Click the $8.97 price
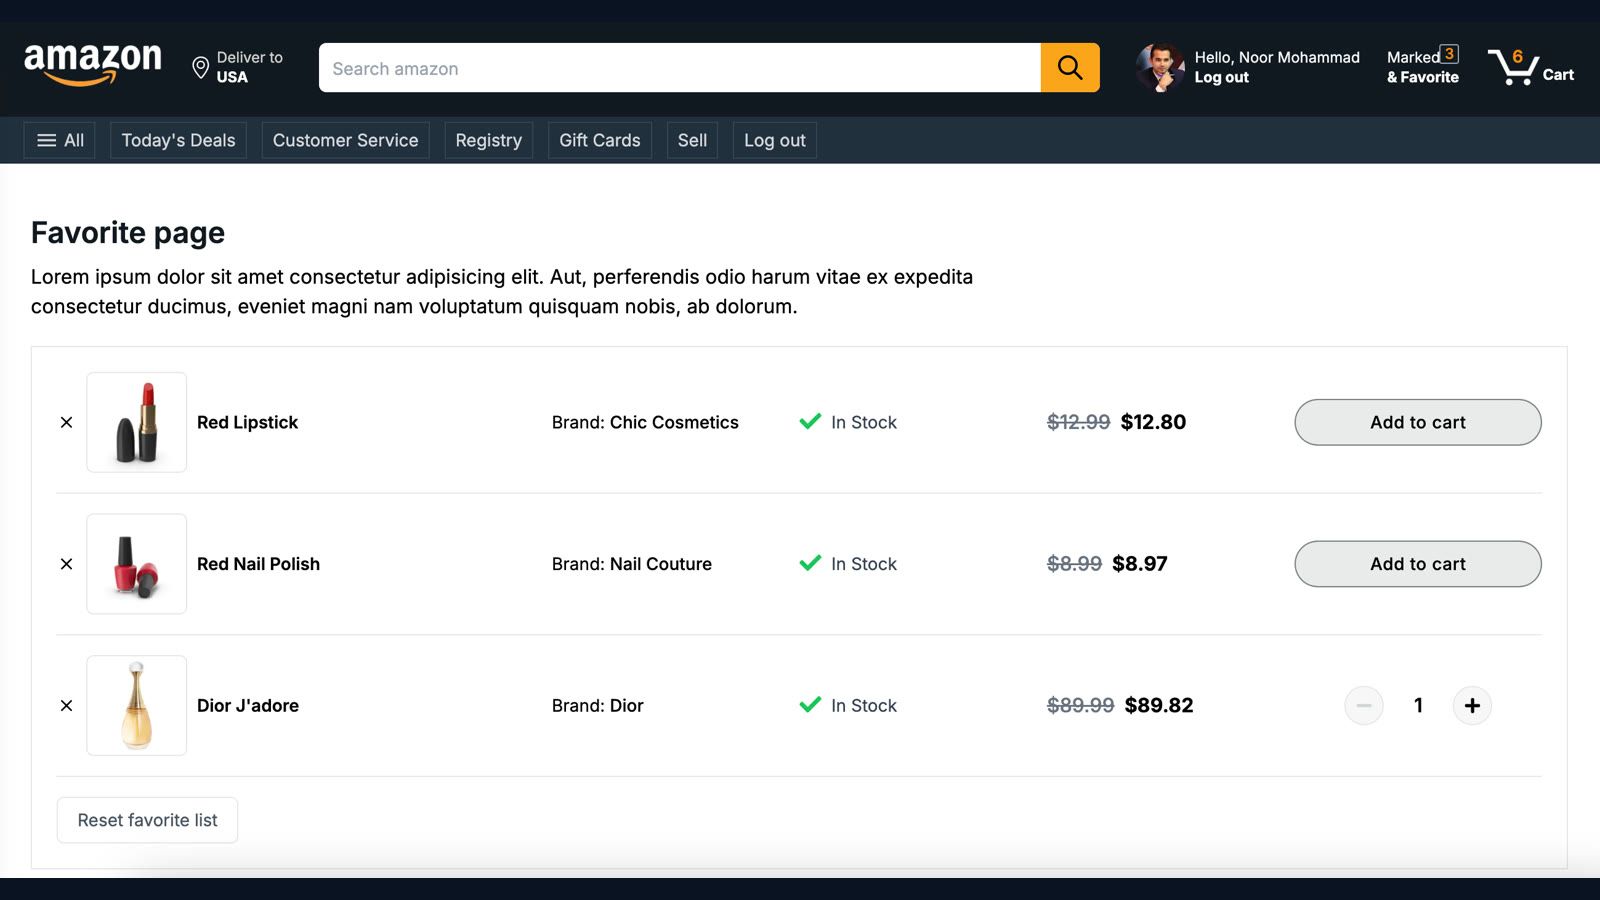Screen dimensions: 1600x900 (x=1140, y=564)
